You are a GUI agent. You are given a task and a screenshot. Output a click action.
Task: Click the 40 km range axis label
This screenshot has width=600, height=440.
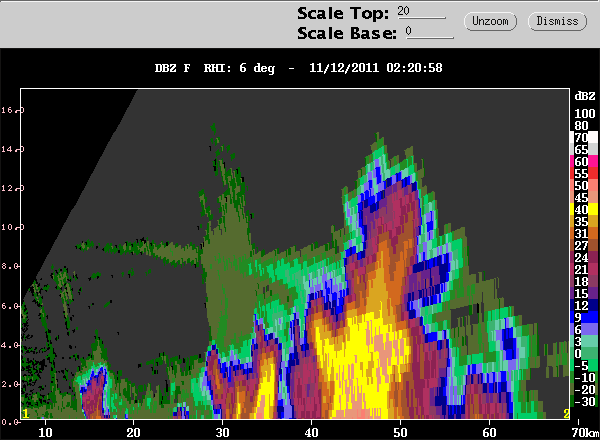311,433
